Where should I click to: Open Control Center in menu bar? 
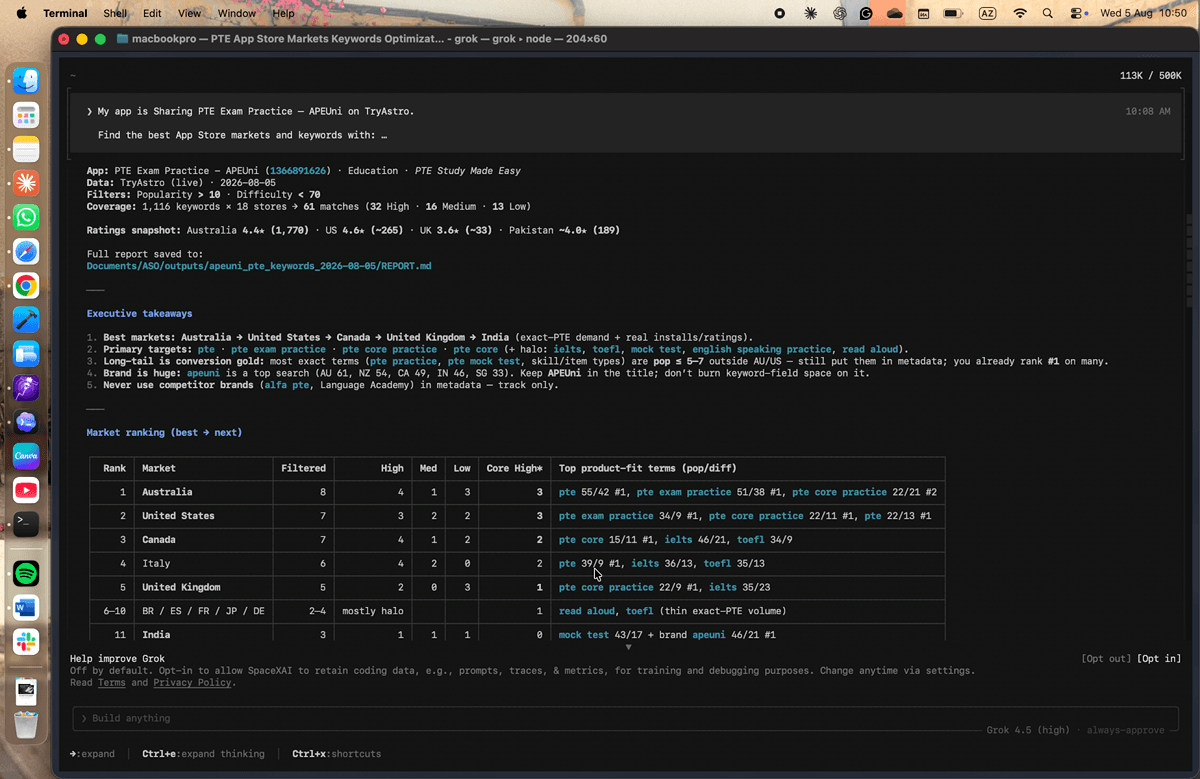click(1077, 13)
